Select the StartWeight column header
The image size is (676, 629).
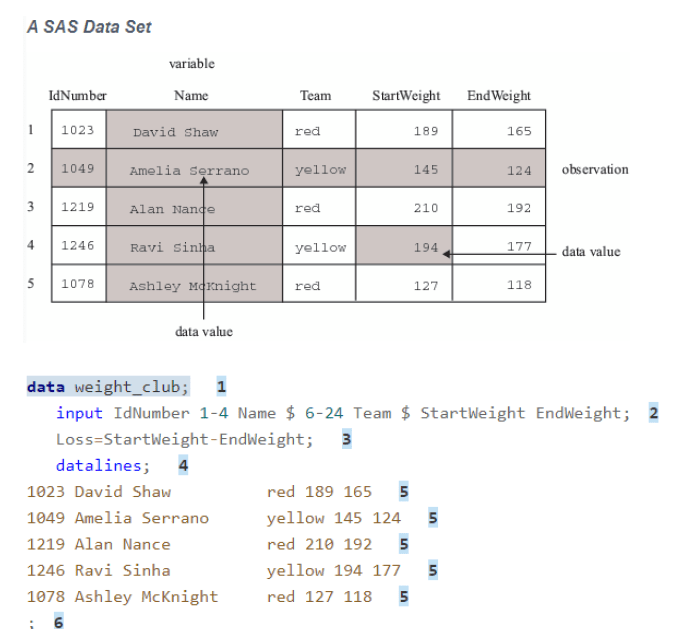pos(405,96)
